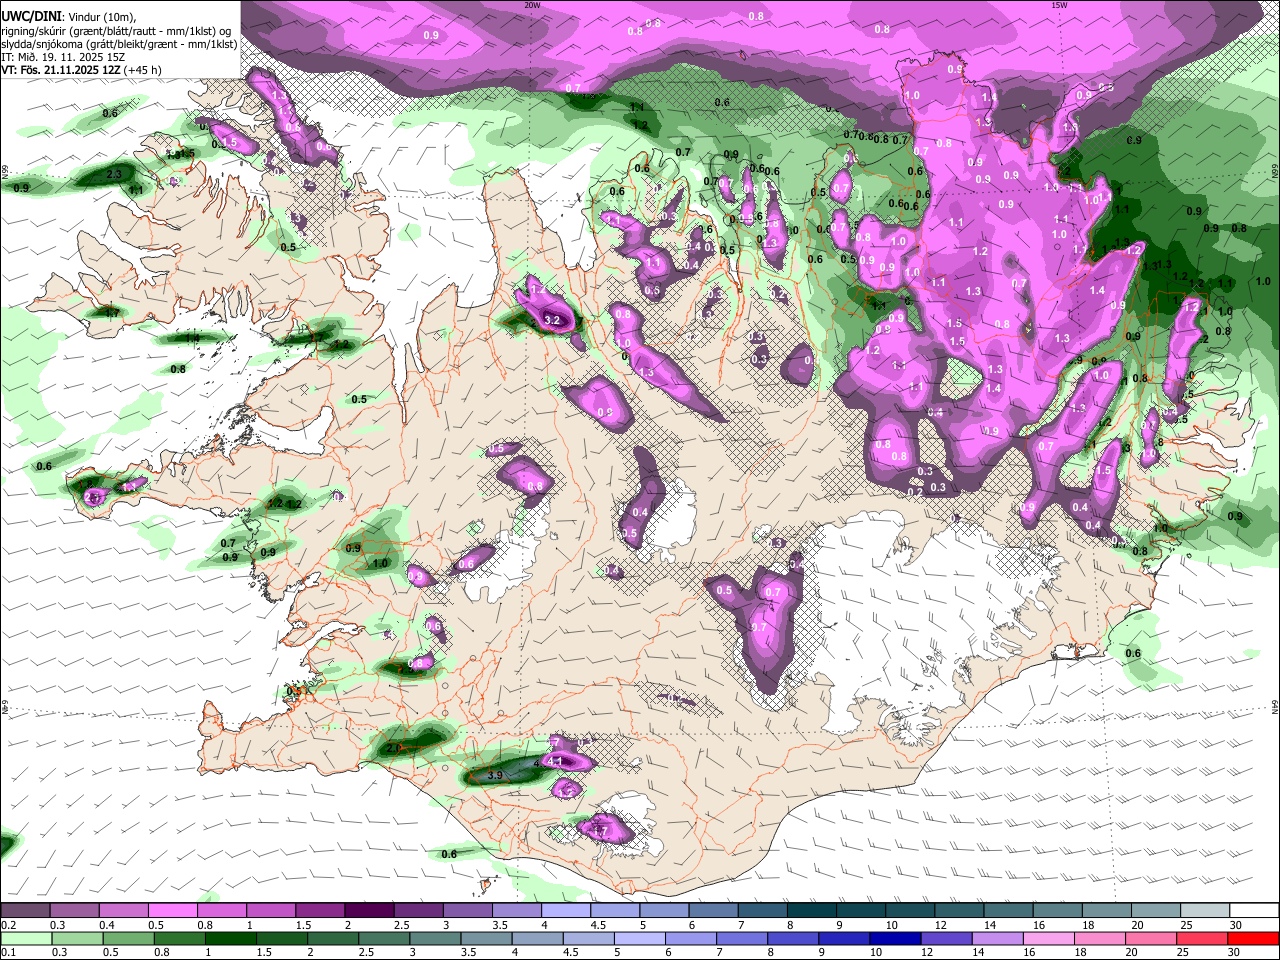The image size is (1280, 960).
Task: Click the 4.1 precipitation value on the map
Action: 557,761
